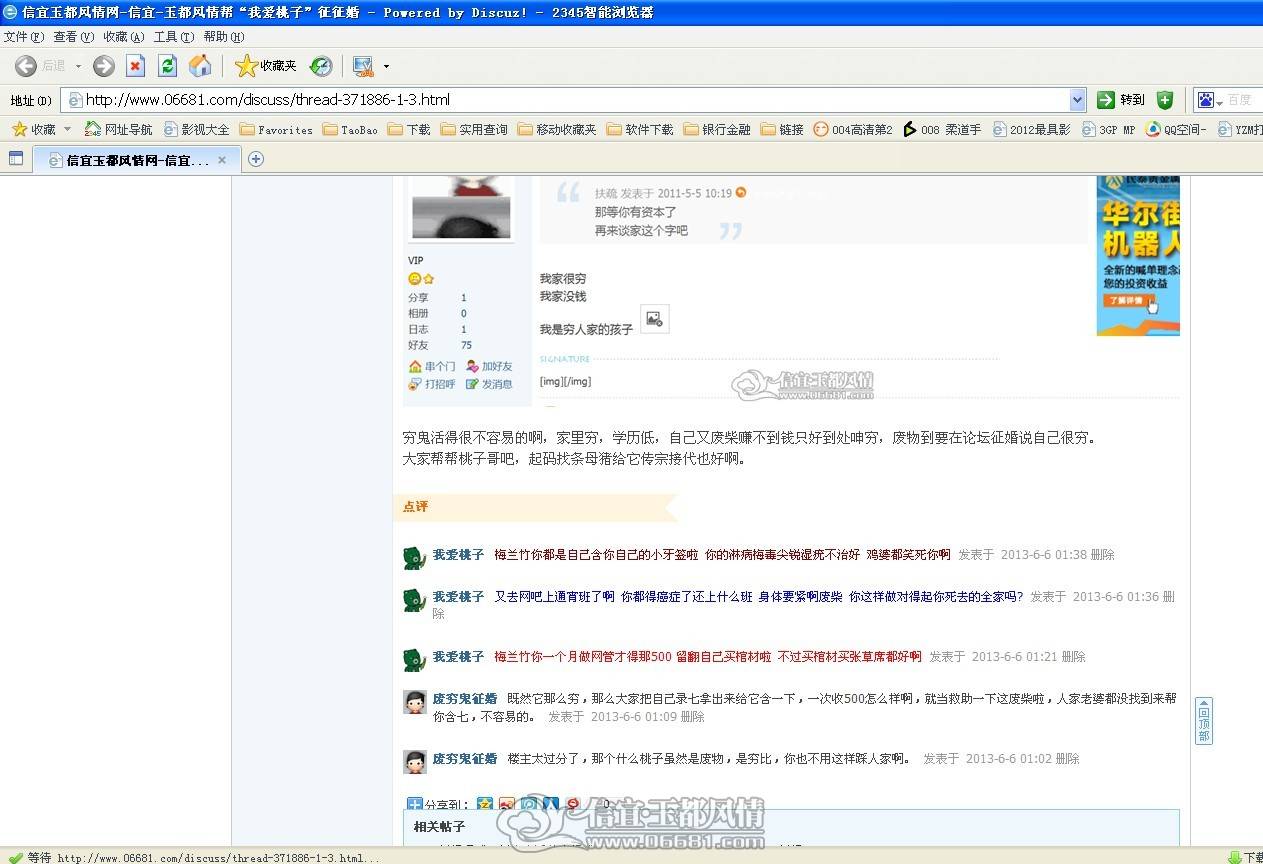Close the 信宜玉都风情网 tab

click(x=222, y=160)
